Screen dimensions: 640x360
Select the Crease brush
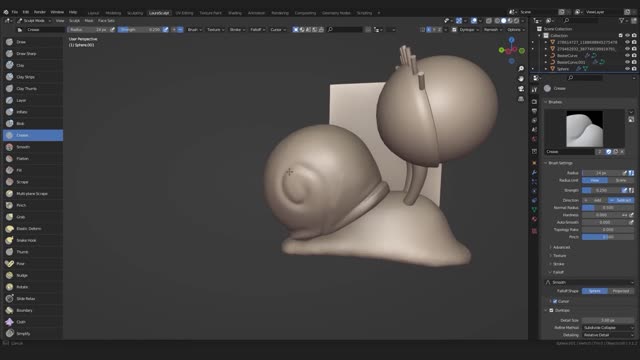[33, 135]
